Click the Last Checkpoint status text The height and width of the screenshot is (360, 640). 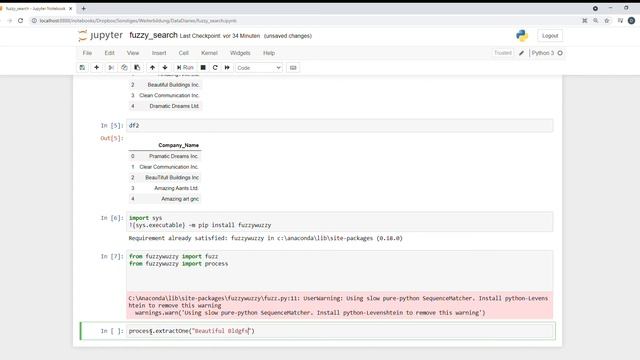[x=220, y=36]
